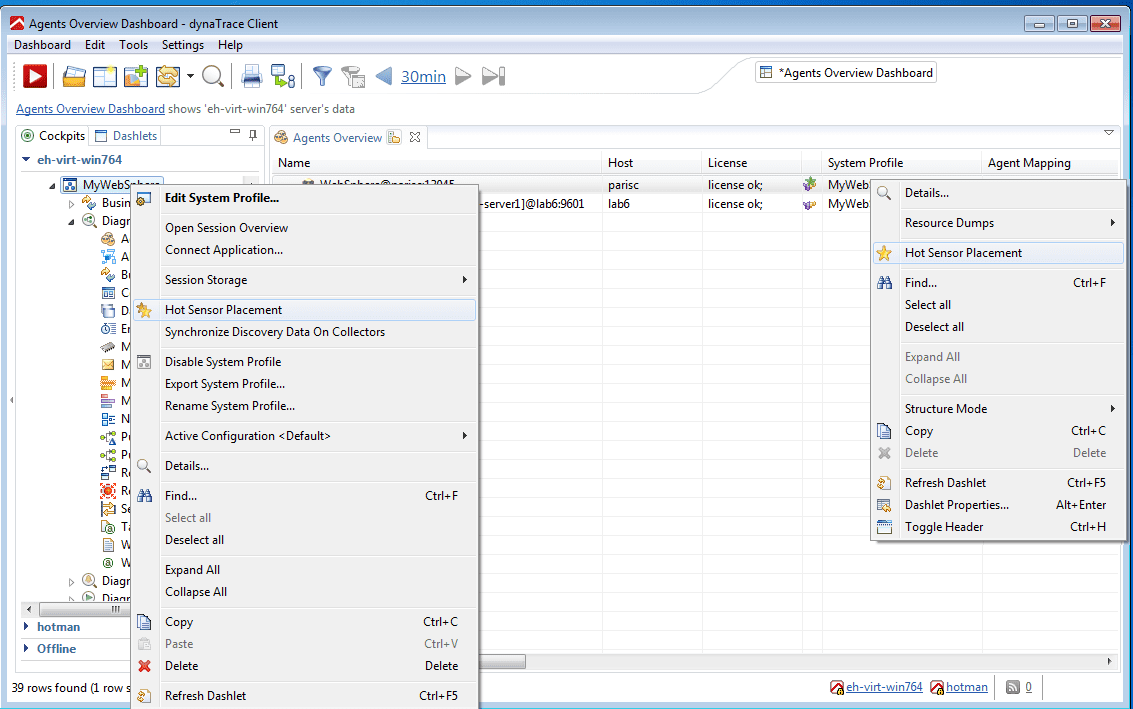Choose Edit System Profile... in context menu
1133x709 pixels.
click(x=304, y=198)
